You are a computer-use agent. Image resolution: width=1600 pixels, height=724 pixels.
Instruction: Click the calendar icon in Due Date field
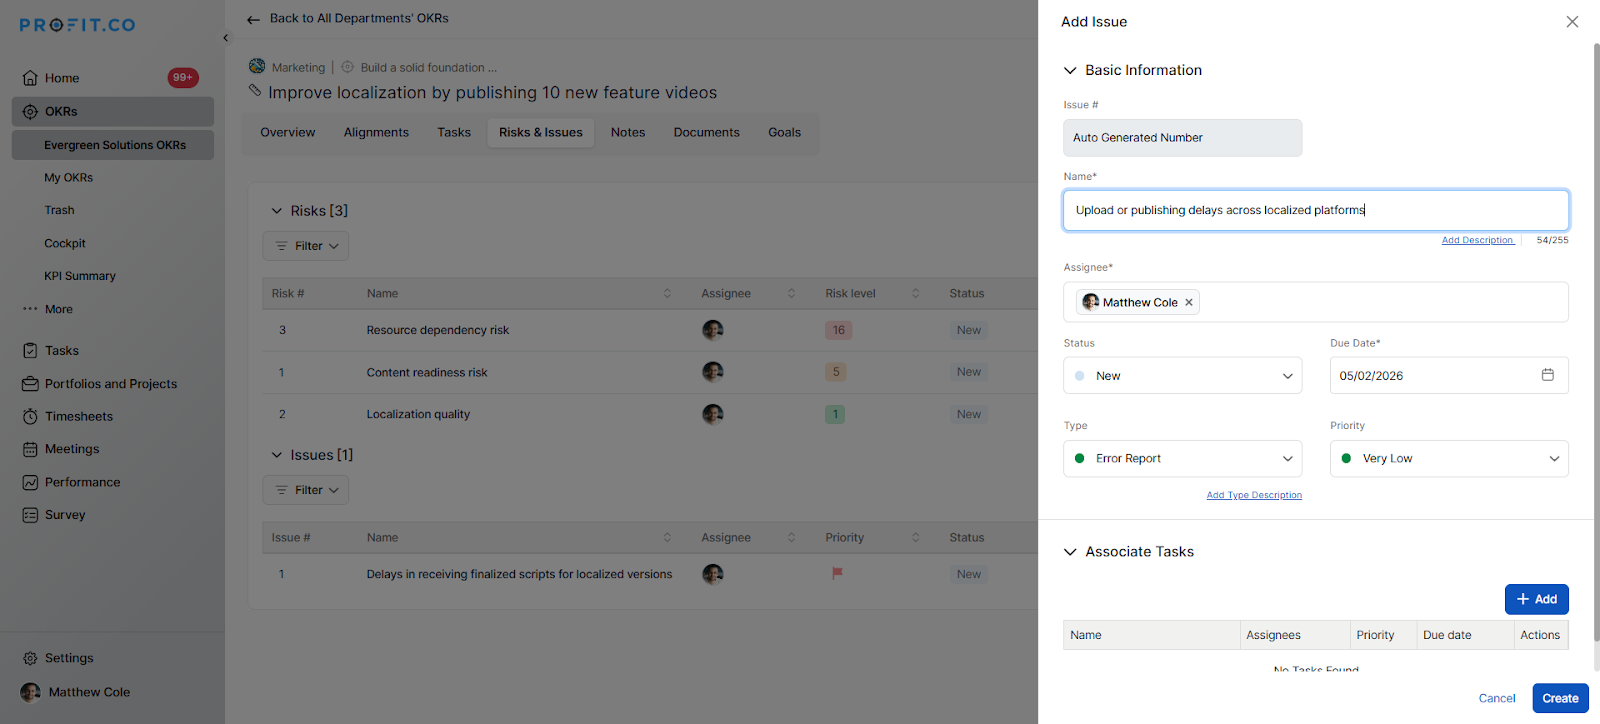click(1547, 375)
